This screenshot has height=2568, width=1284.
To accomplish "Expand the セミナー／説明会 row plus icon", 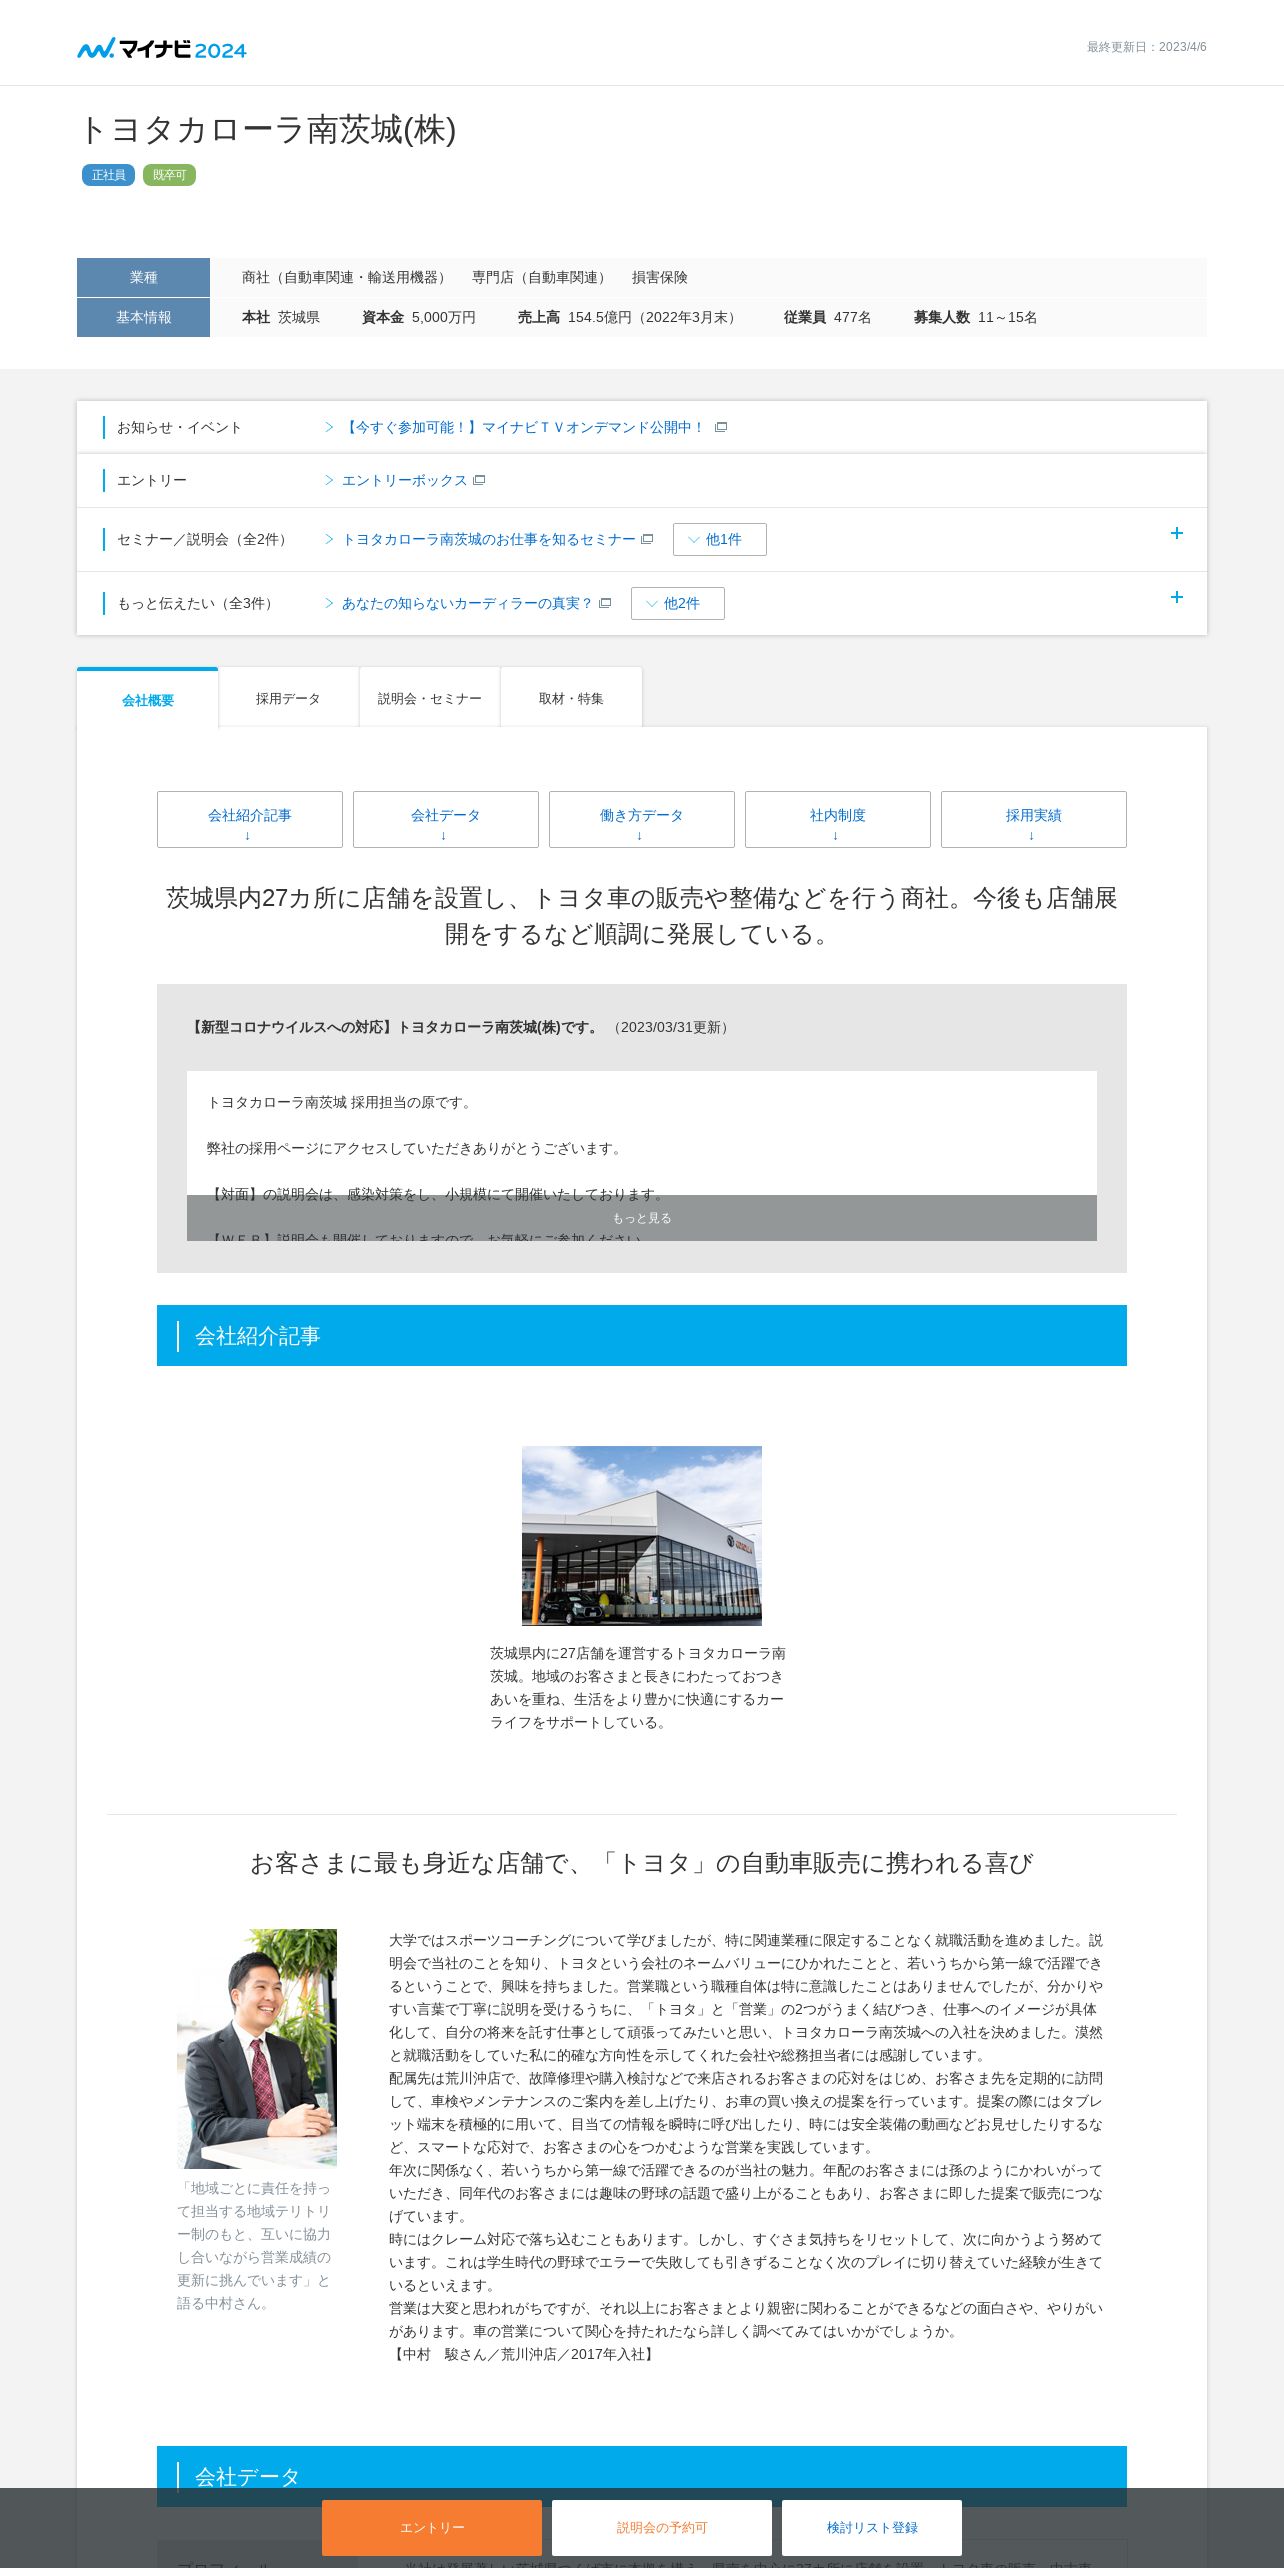I will coord(1177,533).
